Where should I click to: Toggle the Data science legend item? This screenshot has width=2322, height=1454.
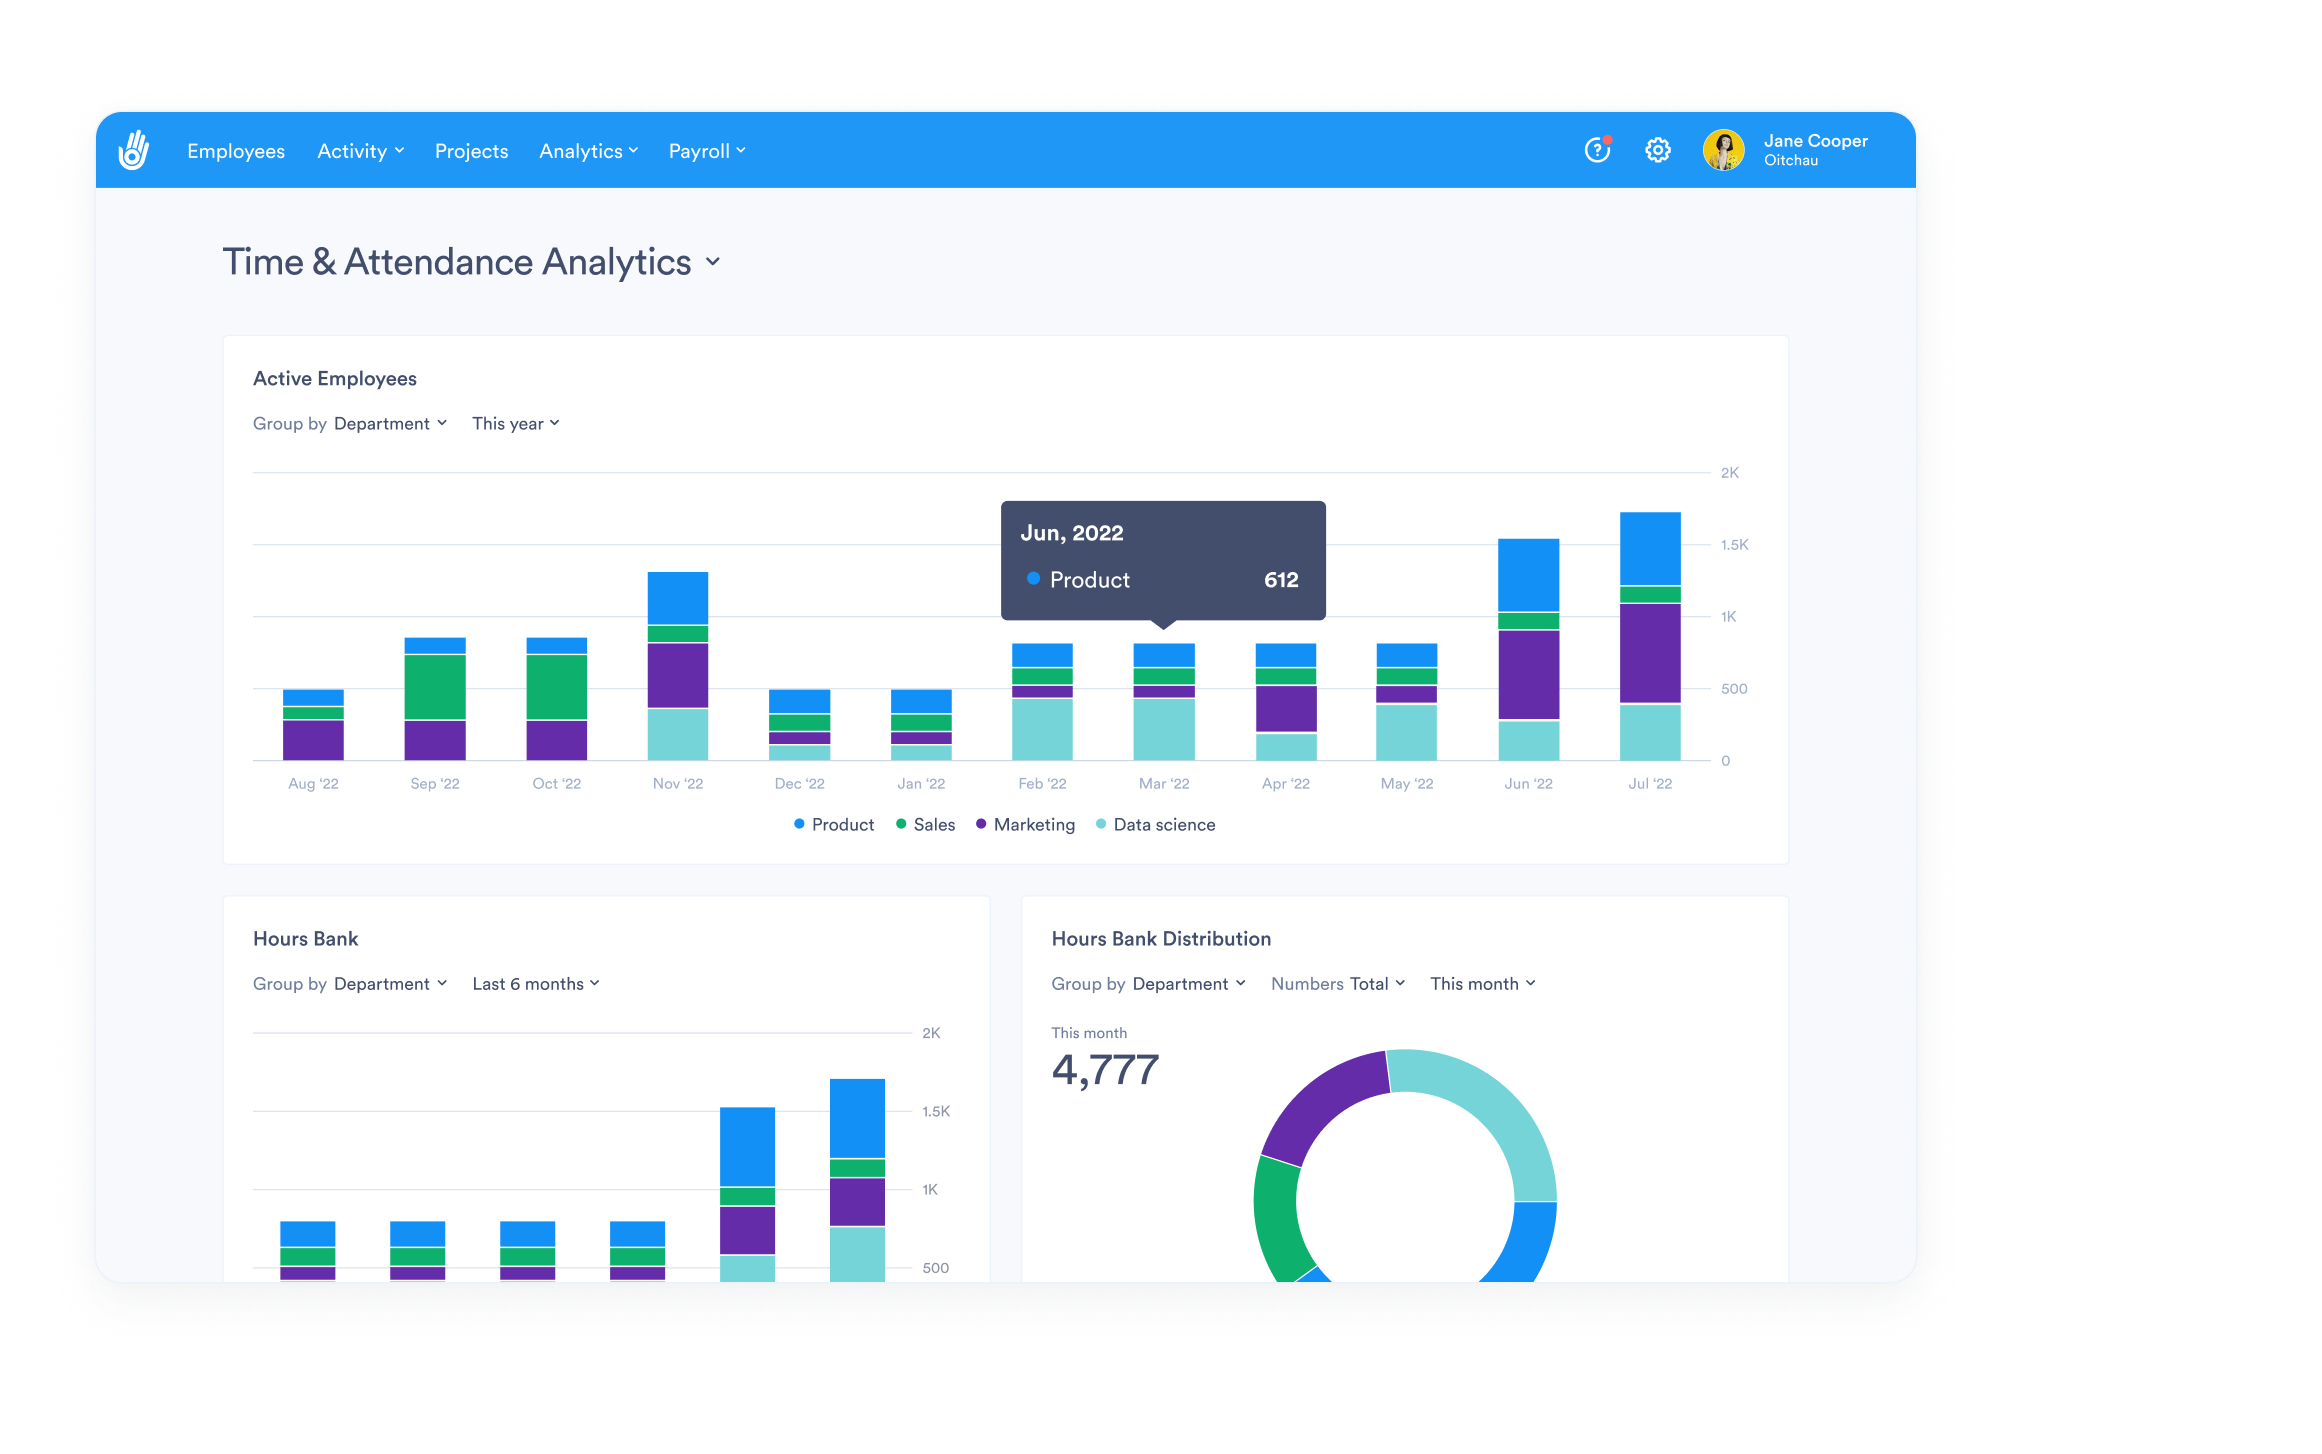point(1155,824)
